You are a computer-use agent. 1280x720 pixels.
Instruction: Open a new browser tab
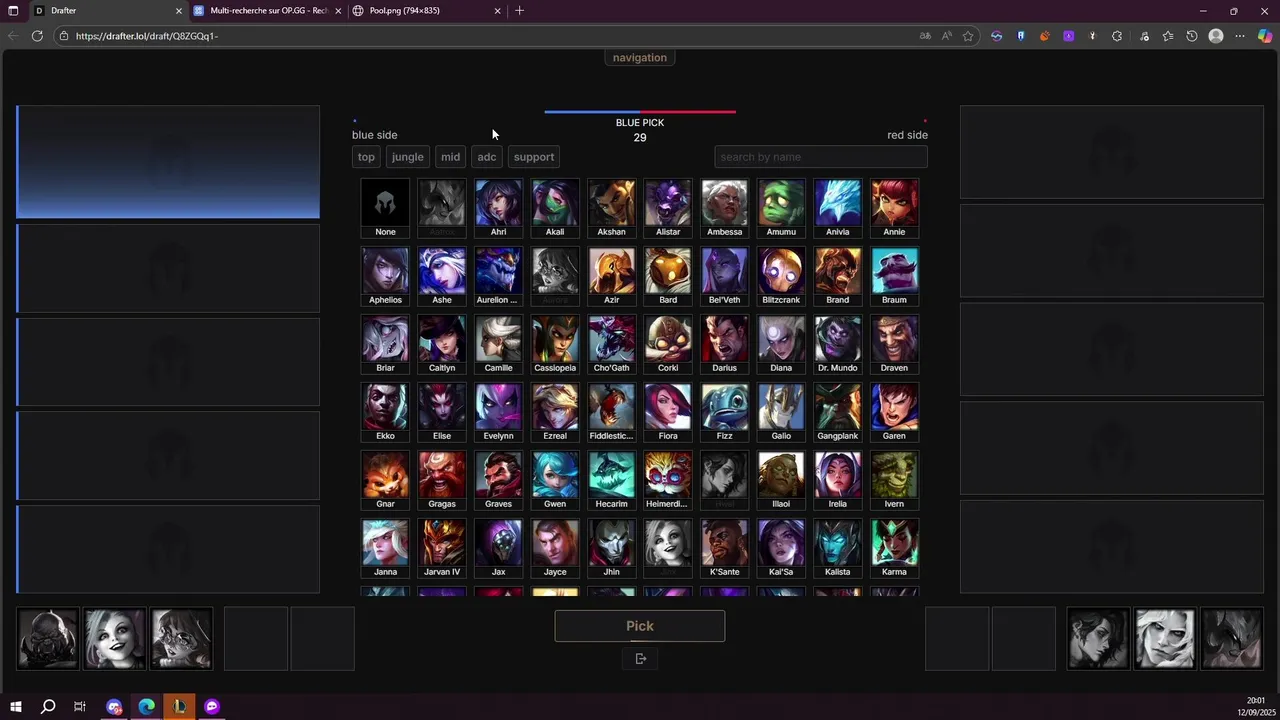coord(519,10)
